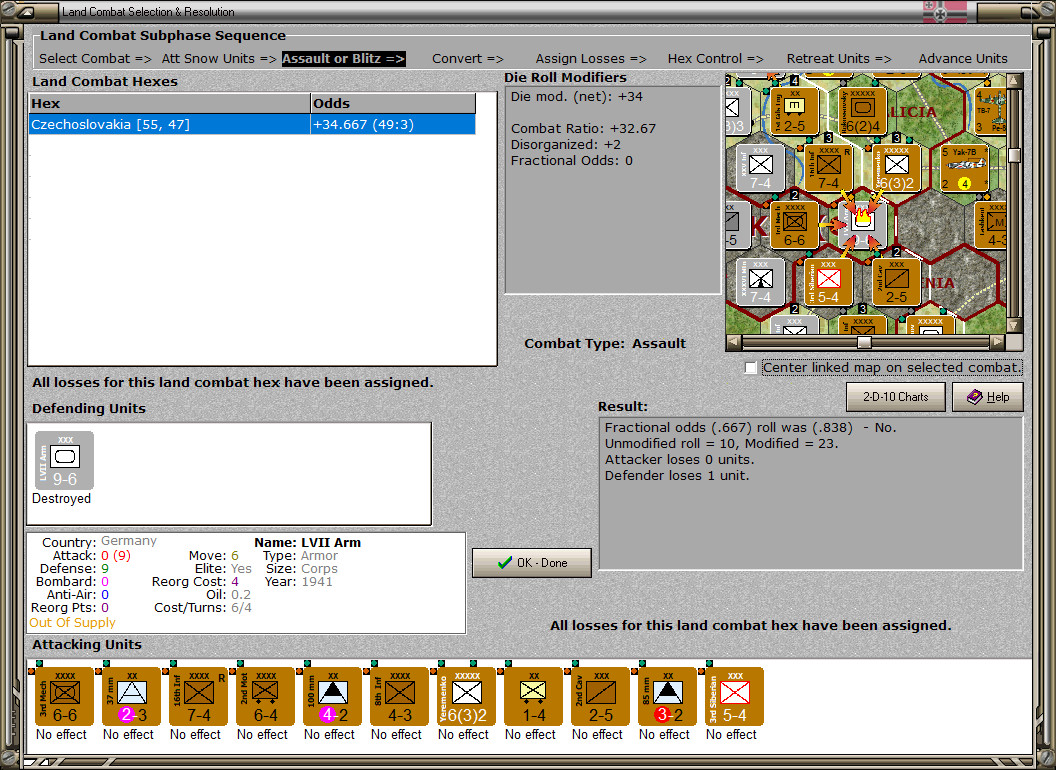Click the Unmodified roll = 10 result line

pyautogui.click(x=721, y=443)
